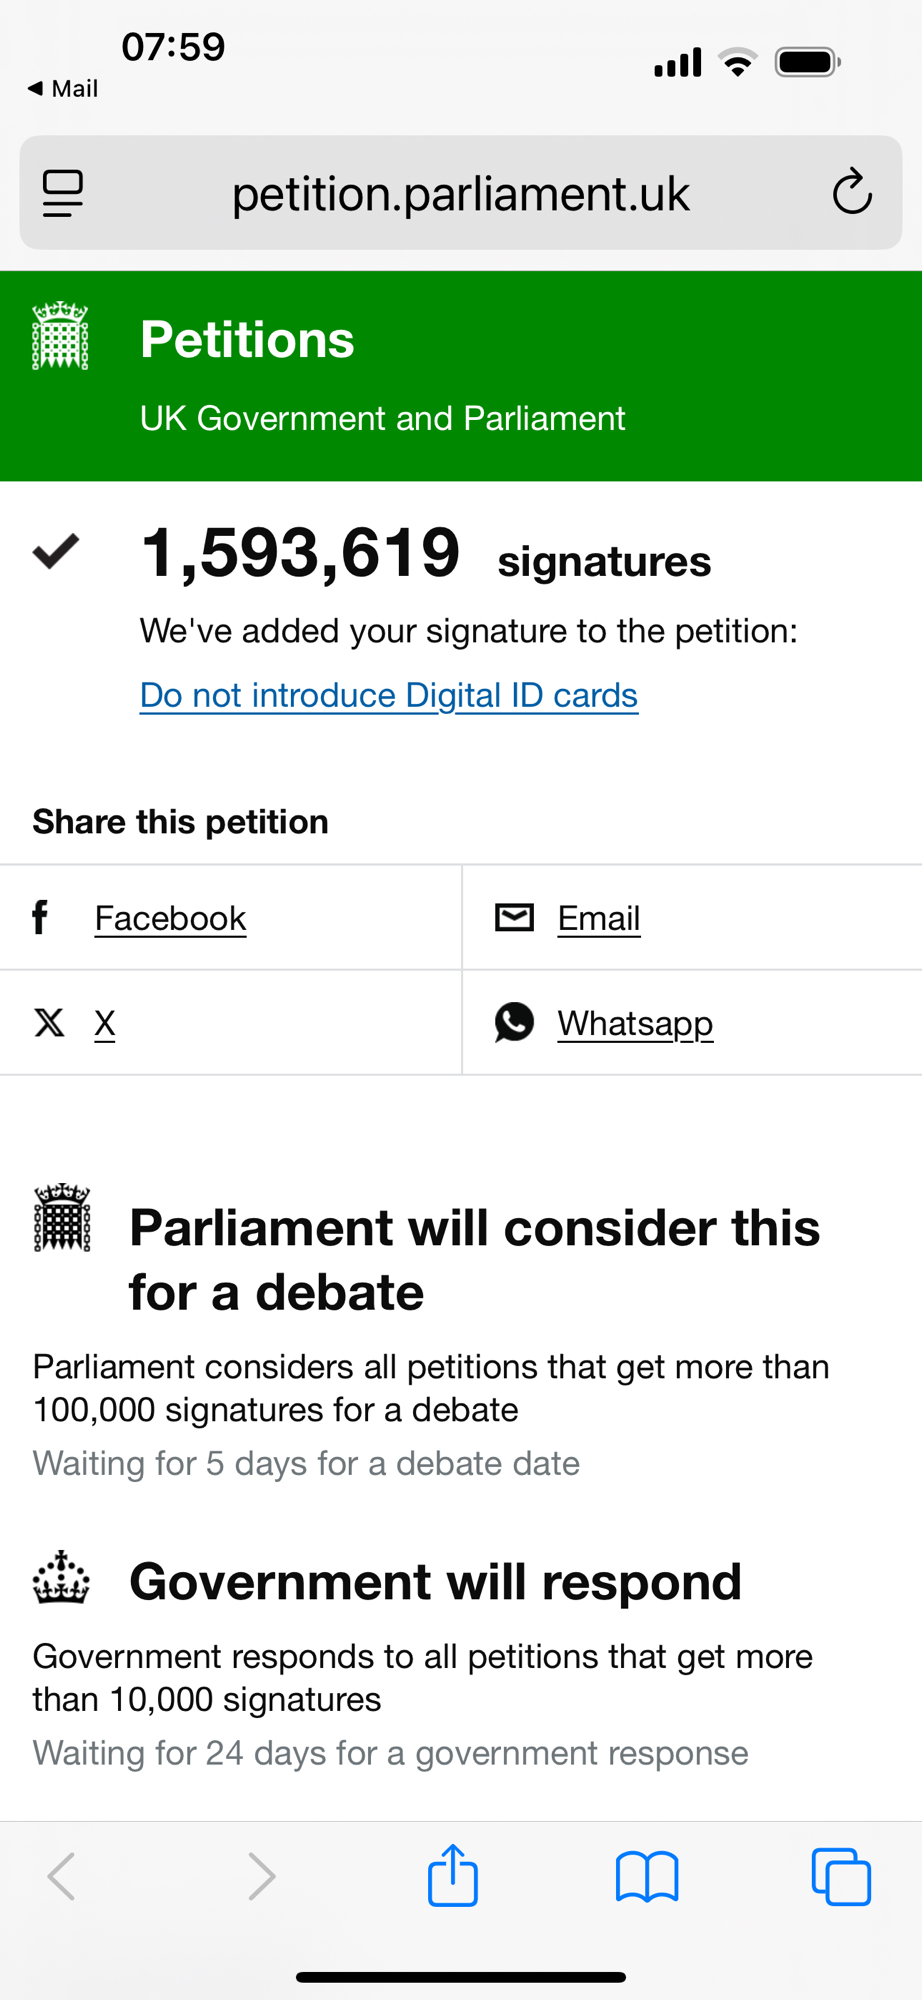The width and height of the screenshot is (922, 2000).
Task: Open the Safari share sheet icon
Action: pos(452,1876)
